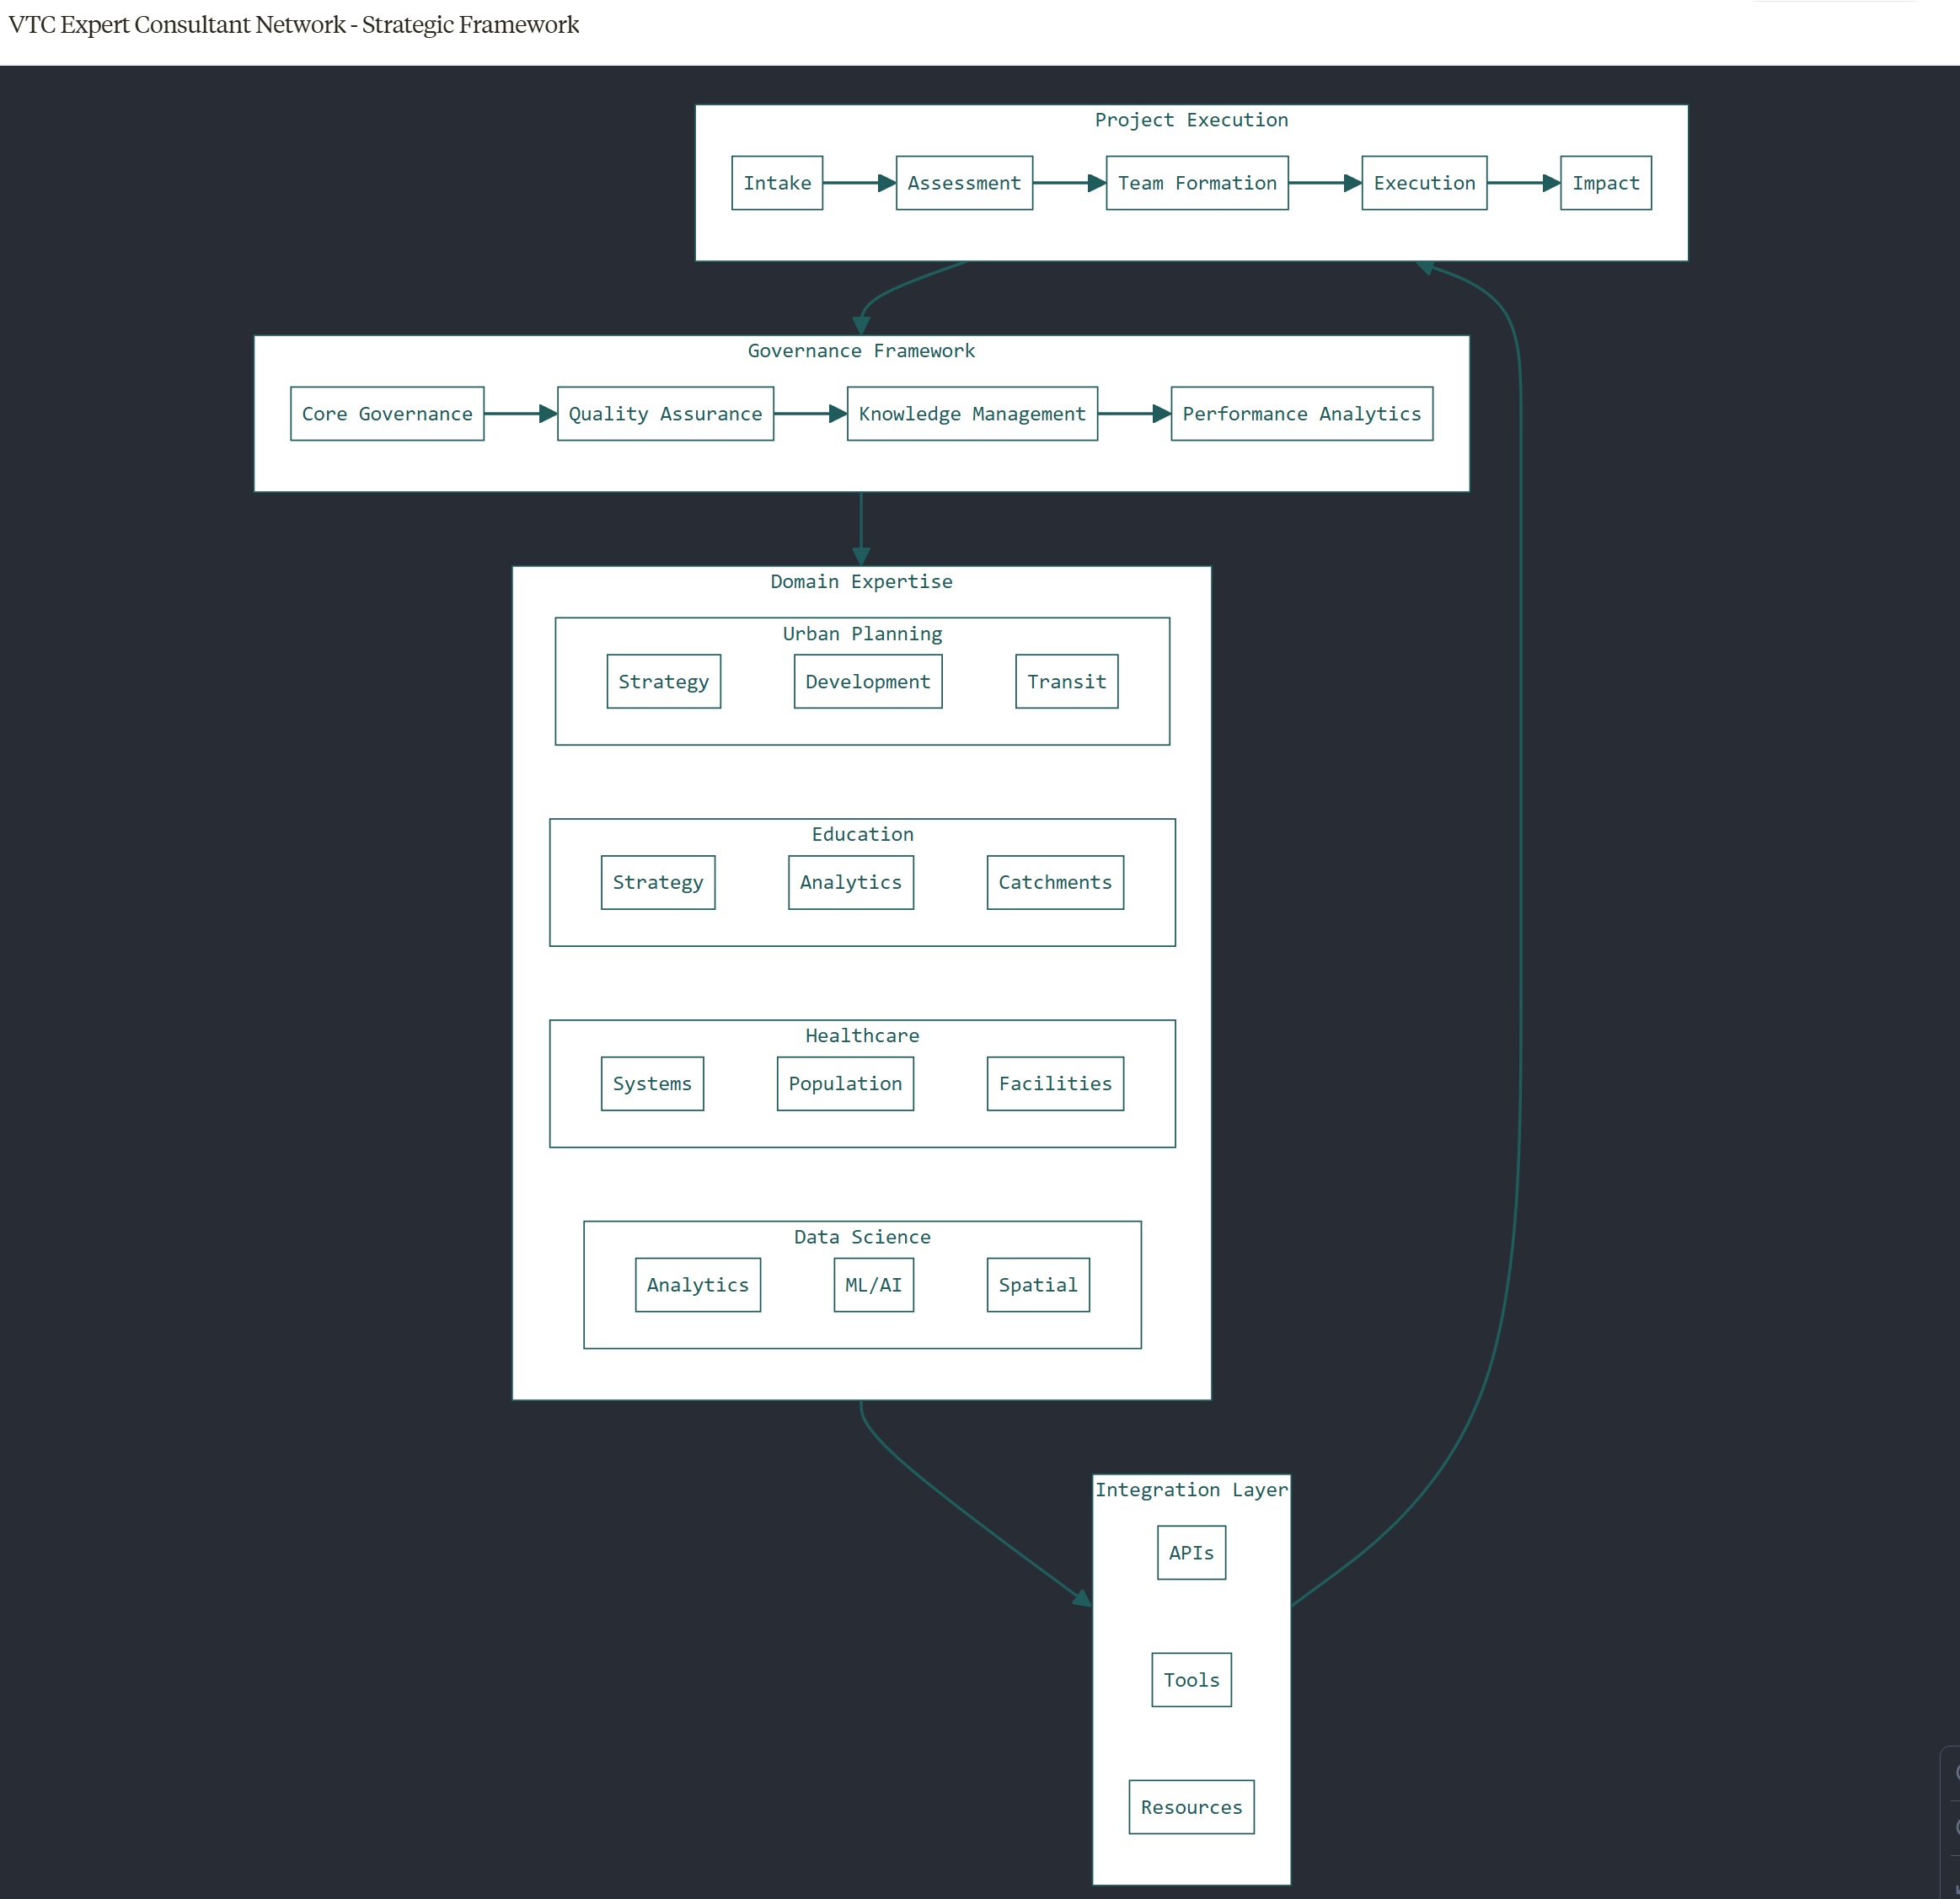Click the Transit box under Urban Planning
The height and width of the screenshot is (1899, 1960).
[1066, 681]
